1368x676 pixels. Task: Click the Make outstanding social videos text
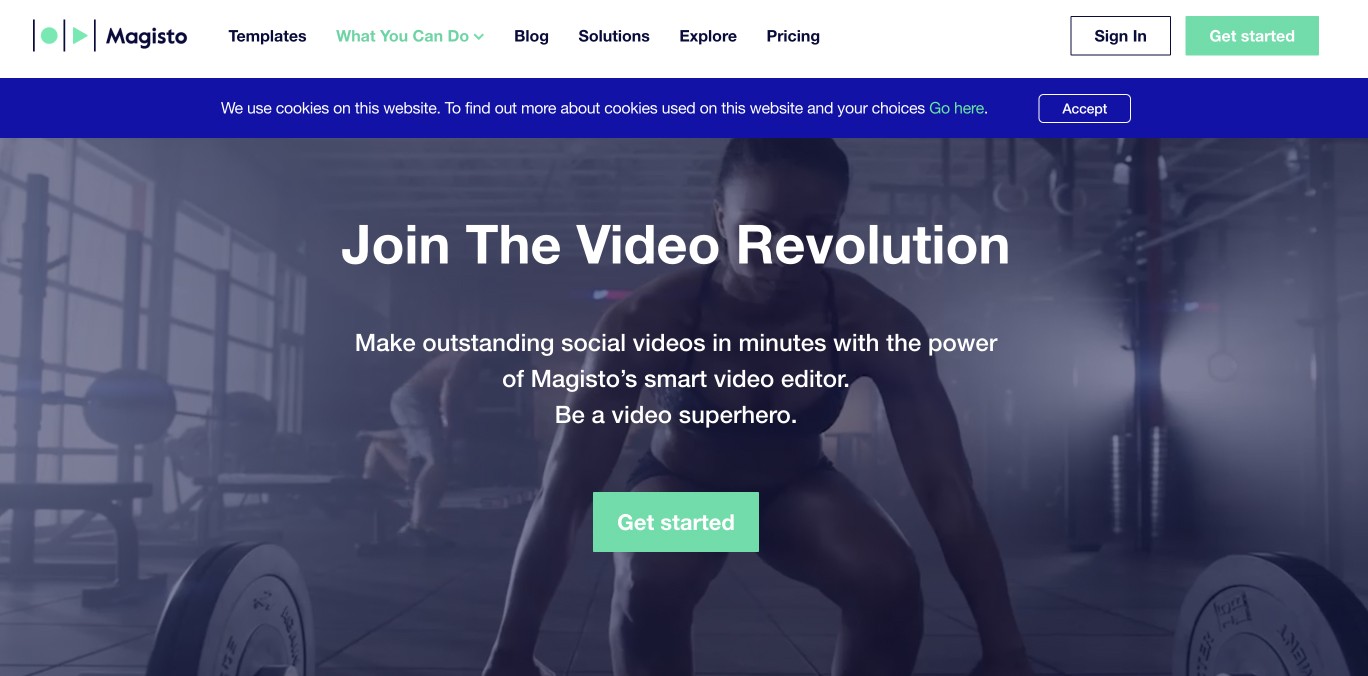(x=676, y=361)
